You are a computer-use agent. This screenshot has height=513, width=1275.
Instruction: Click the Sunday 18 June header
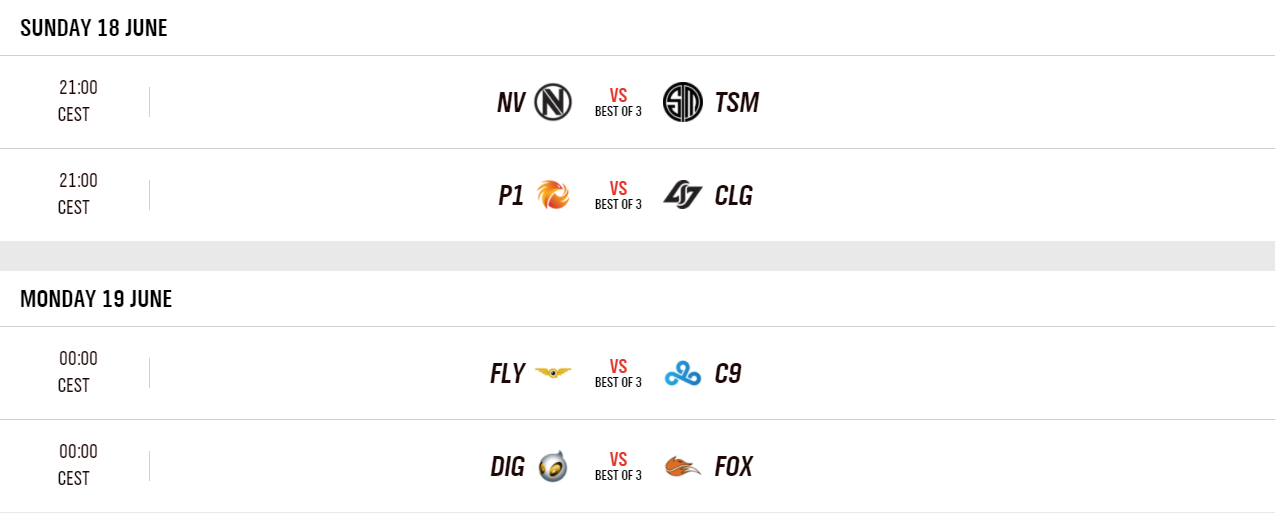tap(94, 28)
